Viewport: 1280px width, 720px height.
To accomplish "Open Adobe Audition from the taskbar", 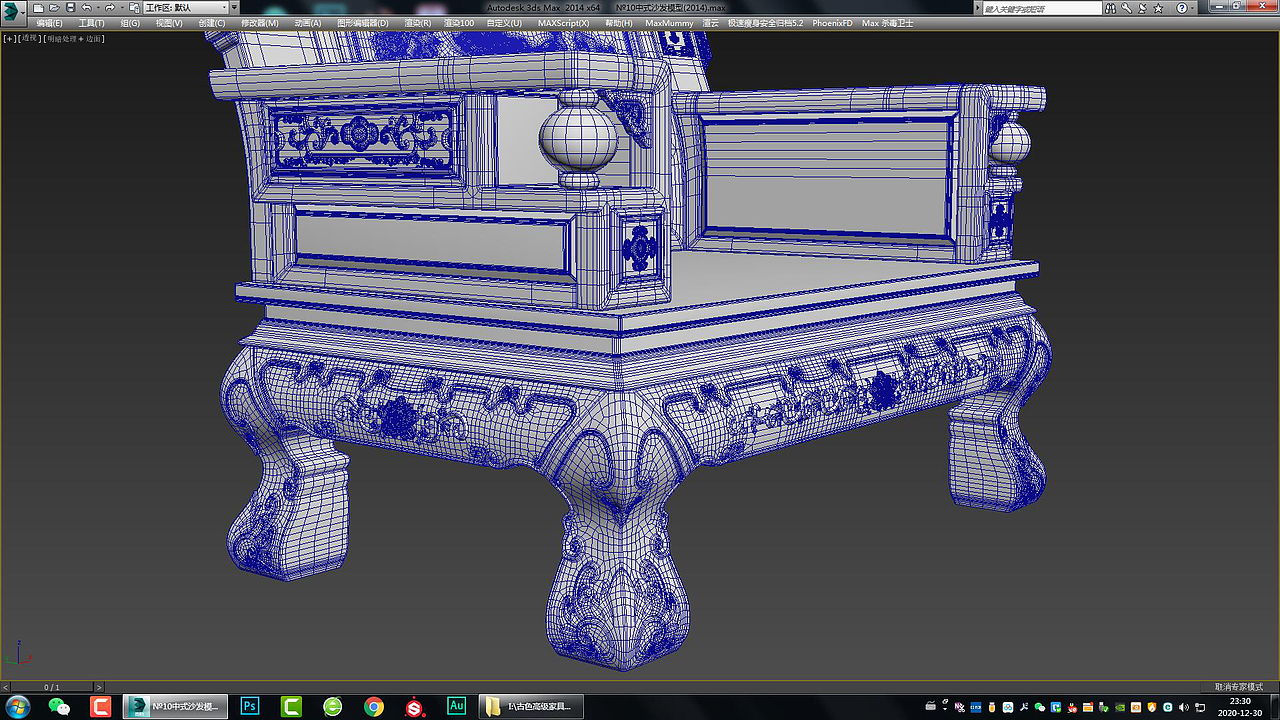I will click(x=456, y=707).
